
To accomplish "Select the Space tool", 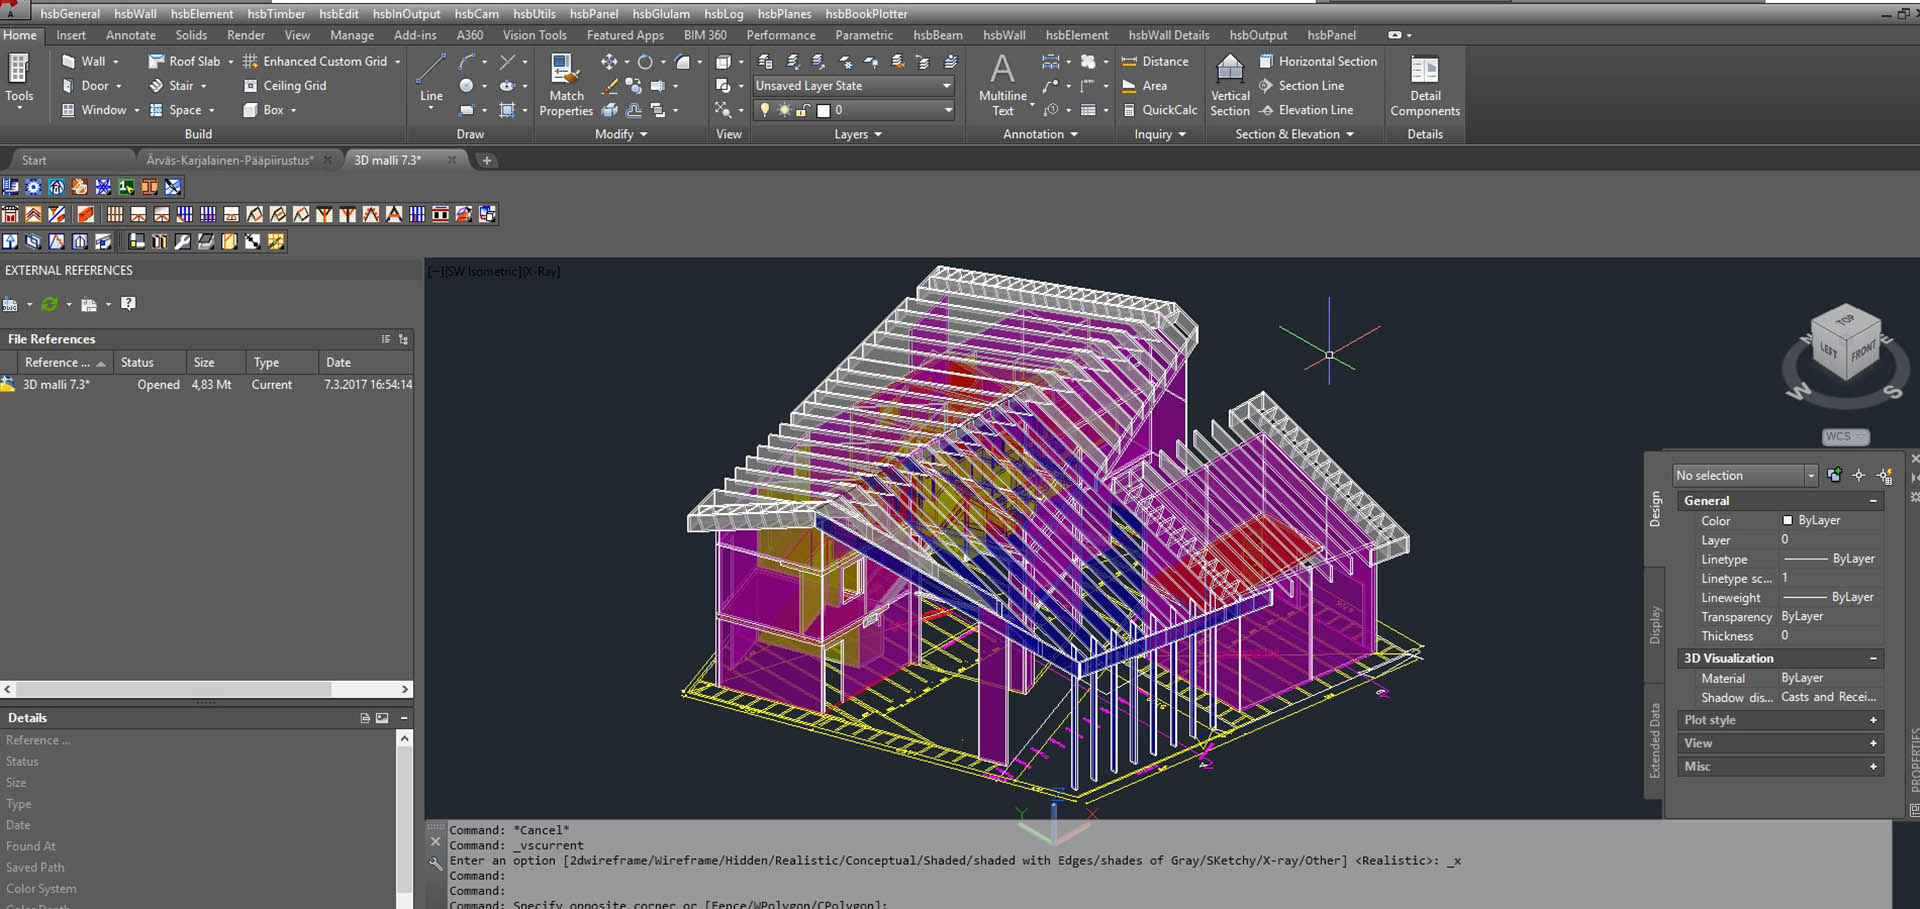I will (x=176, y=110).
